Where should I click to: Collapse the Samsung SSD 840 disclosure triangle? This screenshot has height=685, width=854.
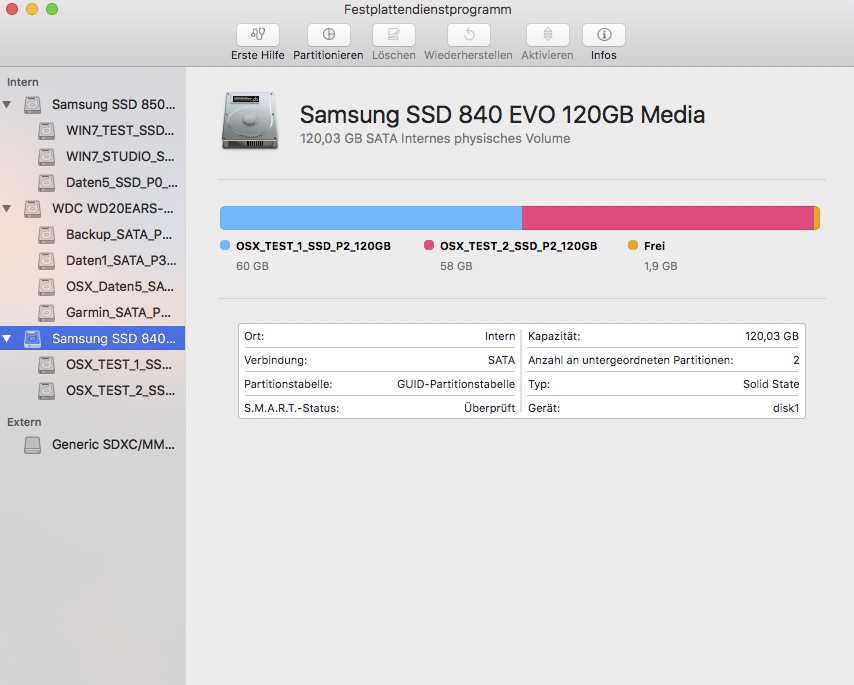(x=7, y=339)
